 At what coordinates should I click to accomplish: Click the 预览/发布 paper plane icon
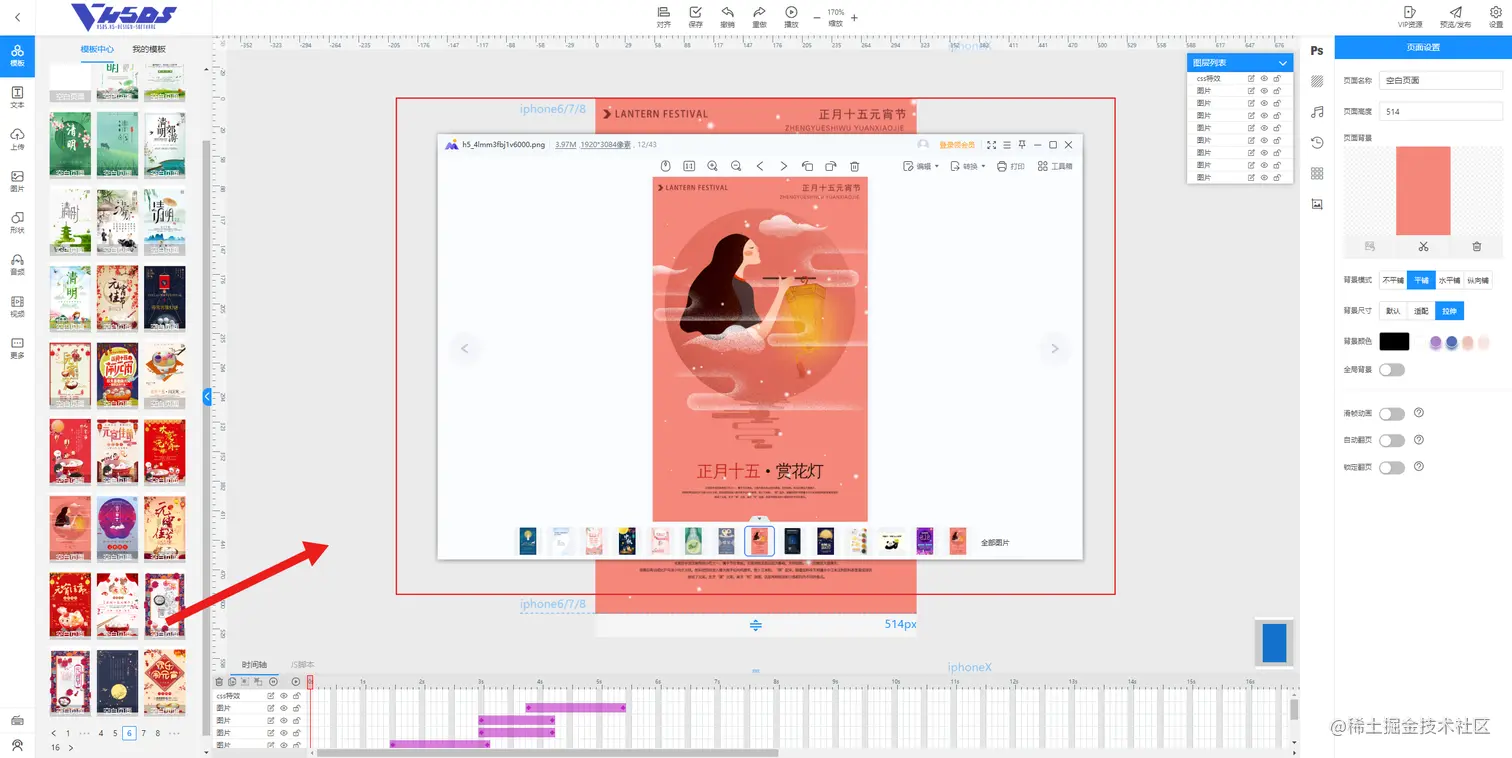click(x=1455, y=12)
